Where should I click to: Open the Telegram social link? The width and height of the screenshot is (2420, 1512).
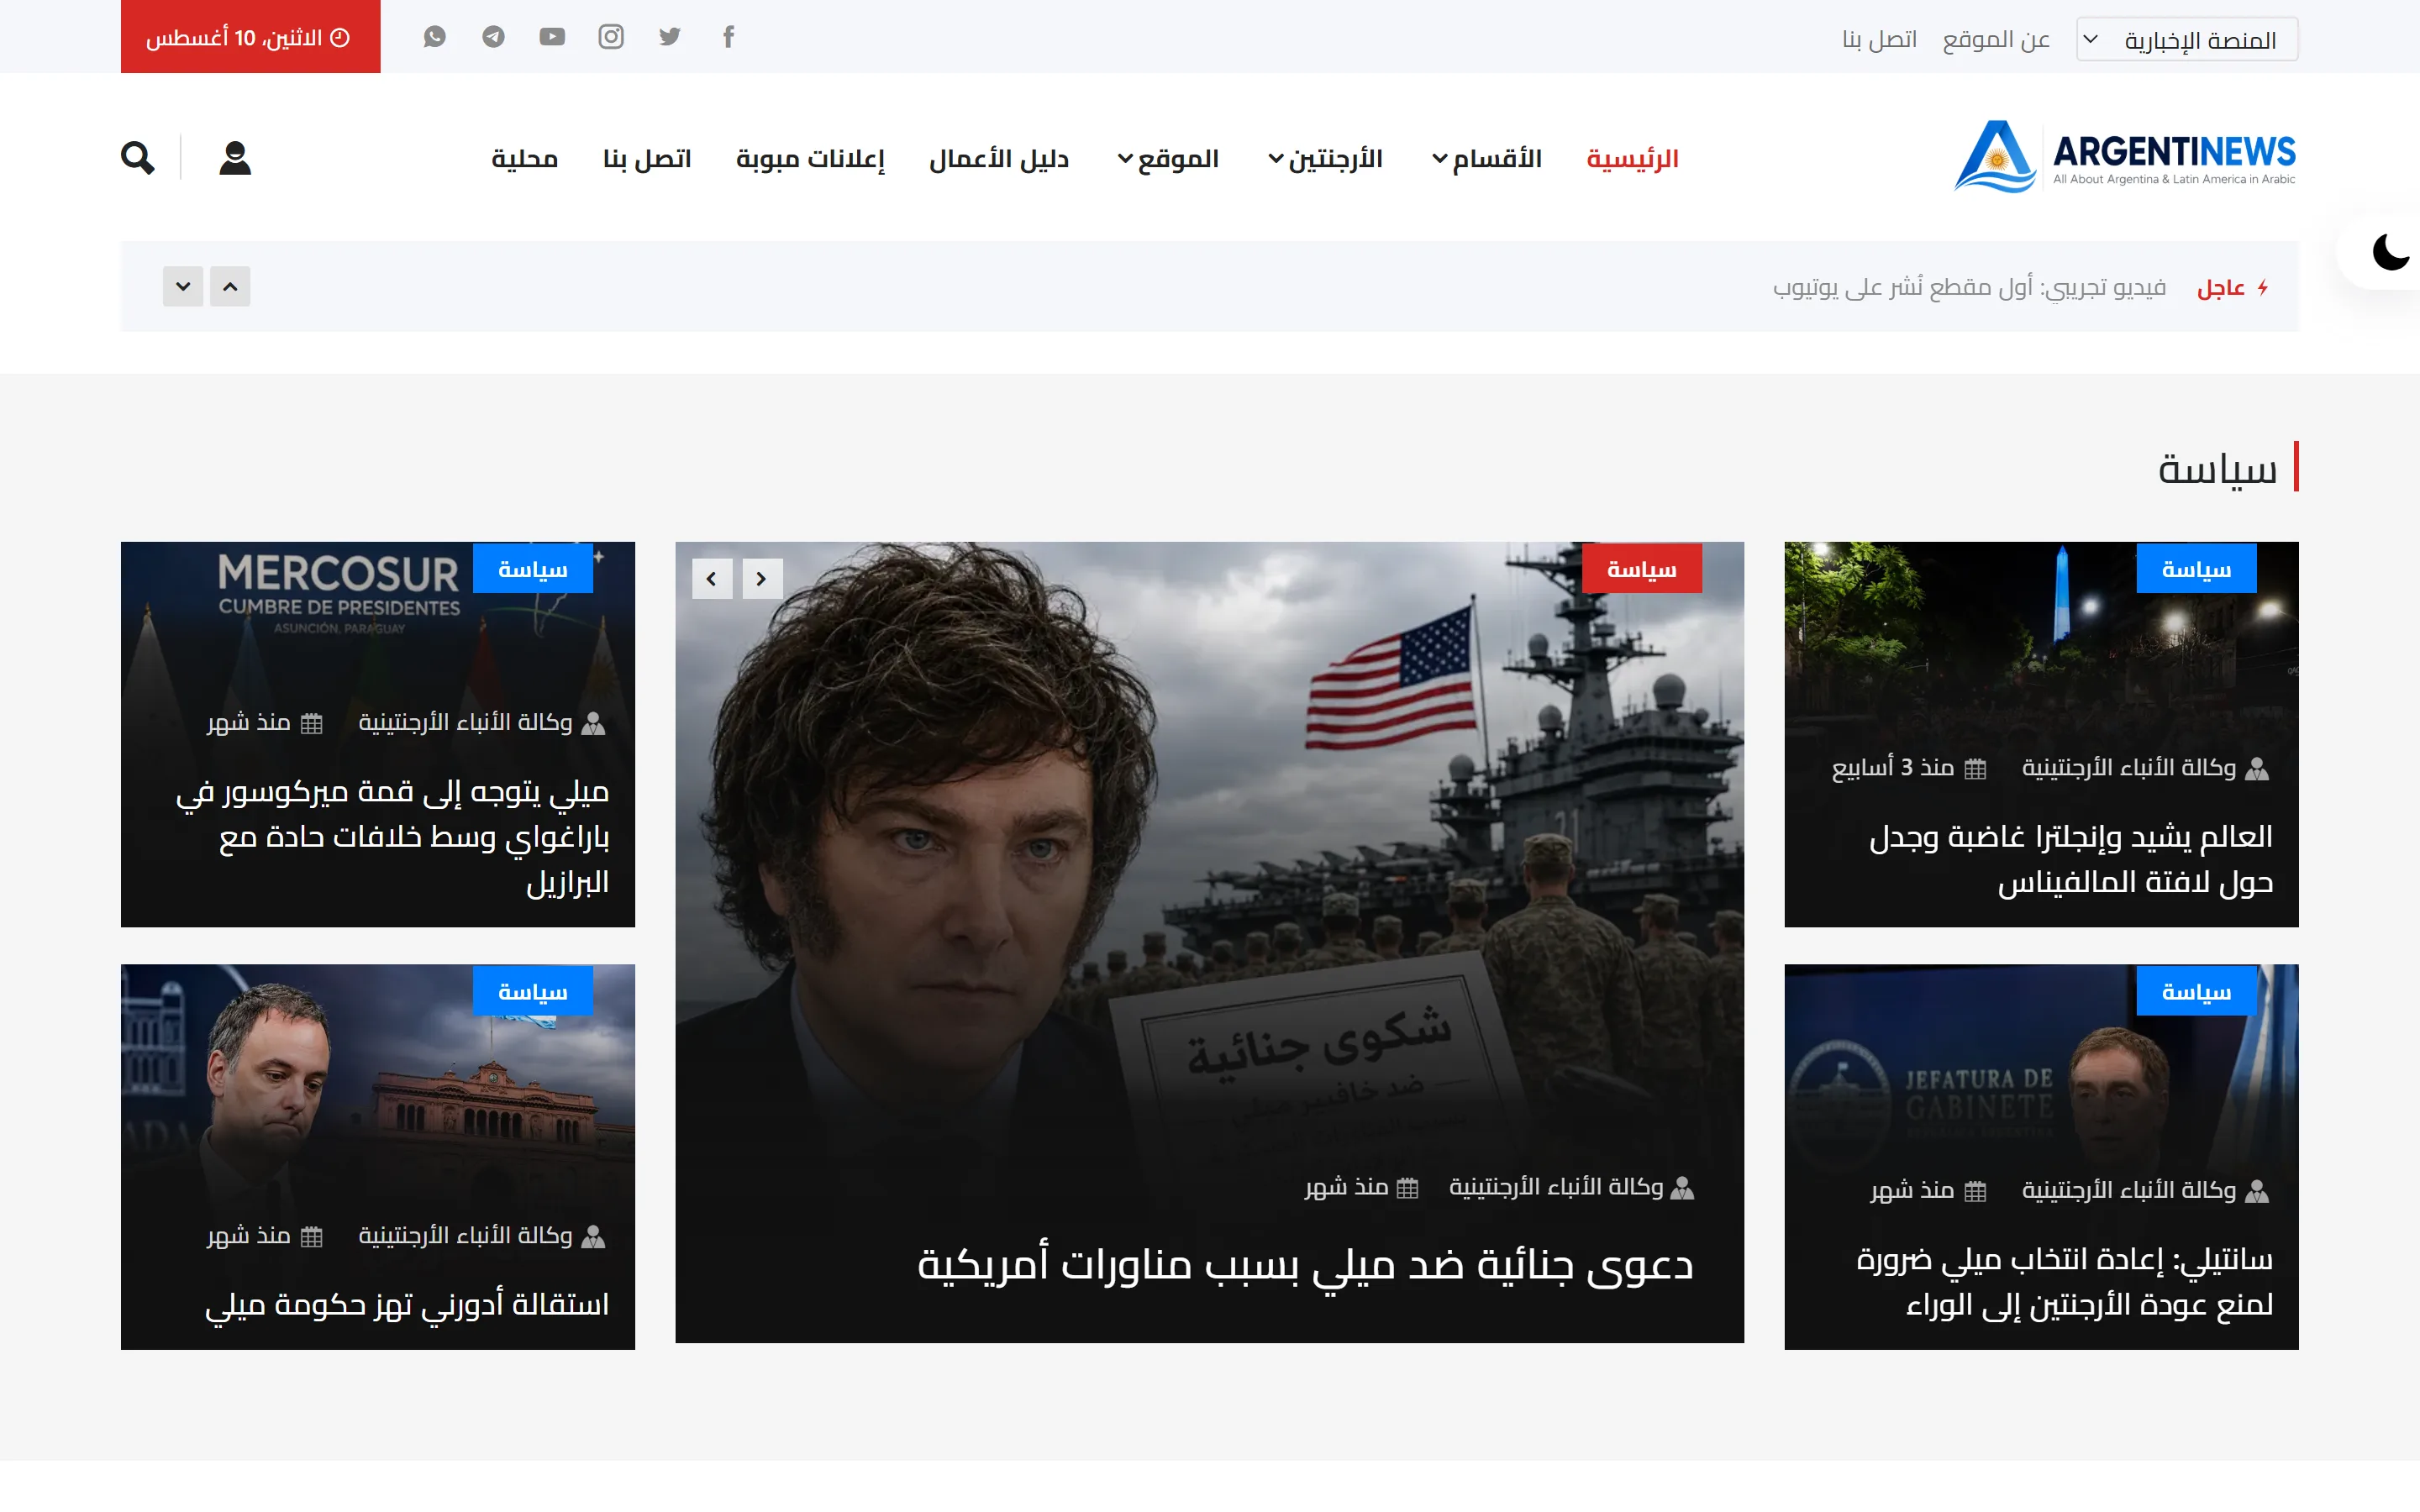click(493, 37)
